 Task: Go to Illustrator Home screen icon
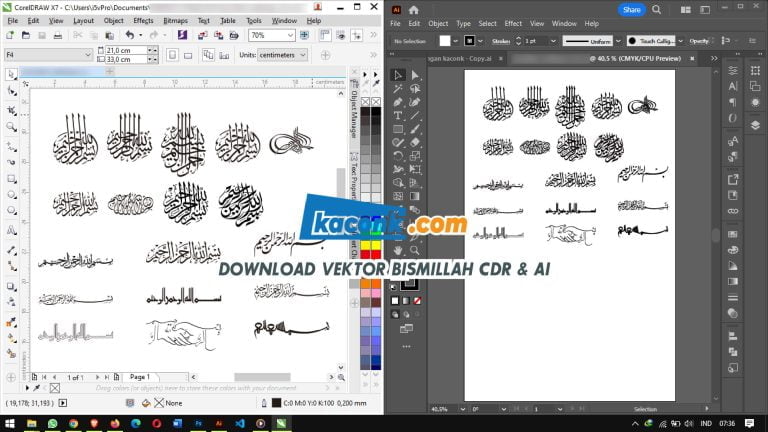(414, 10)
